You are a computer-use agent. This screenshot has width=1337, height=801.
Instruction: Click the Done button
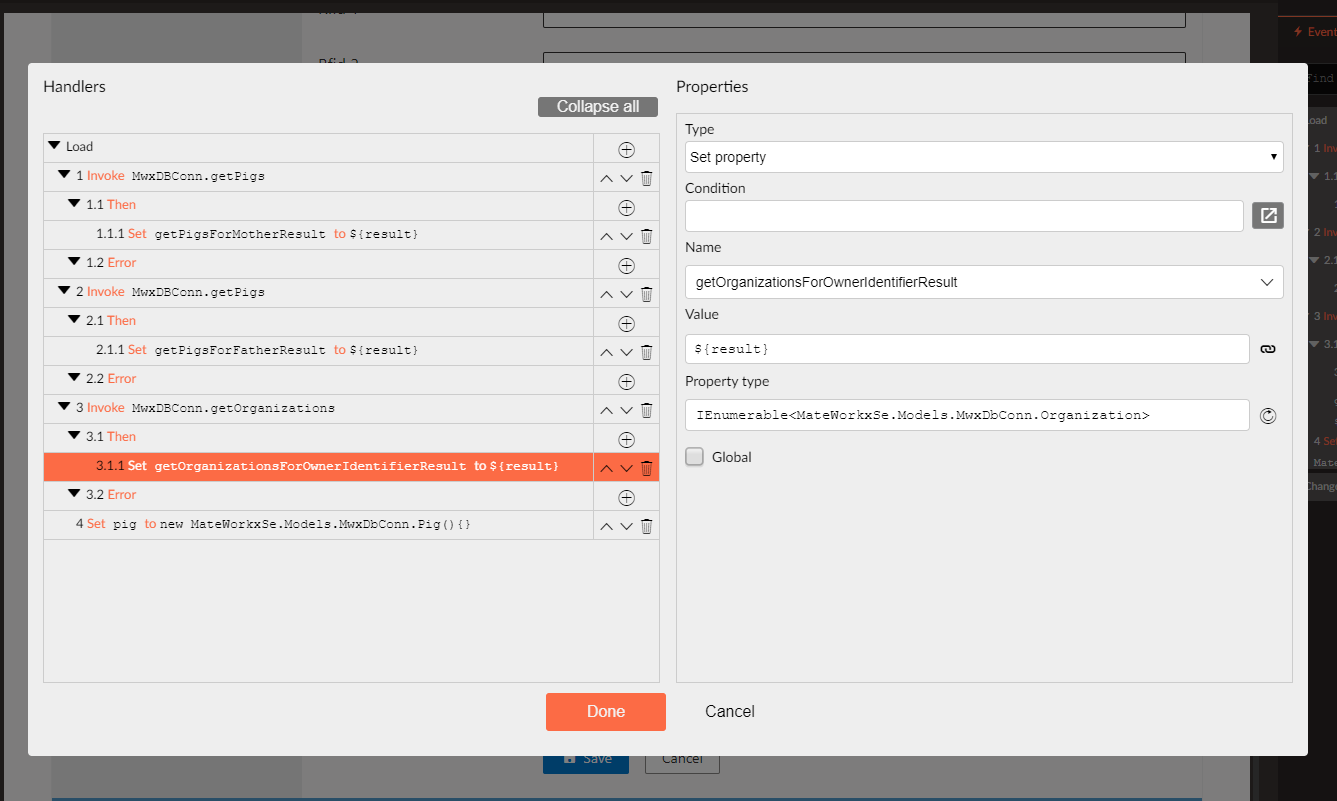(x=606, y=712)
